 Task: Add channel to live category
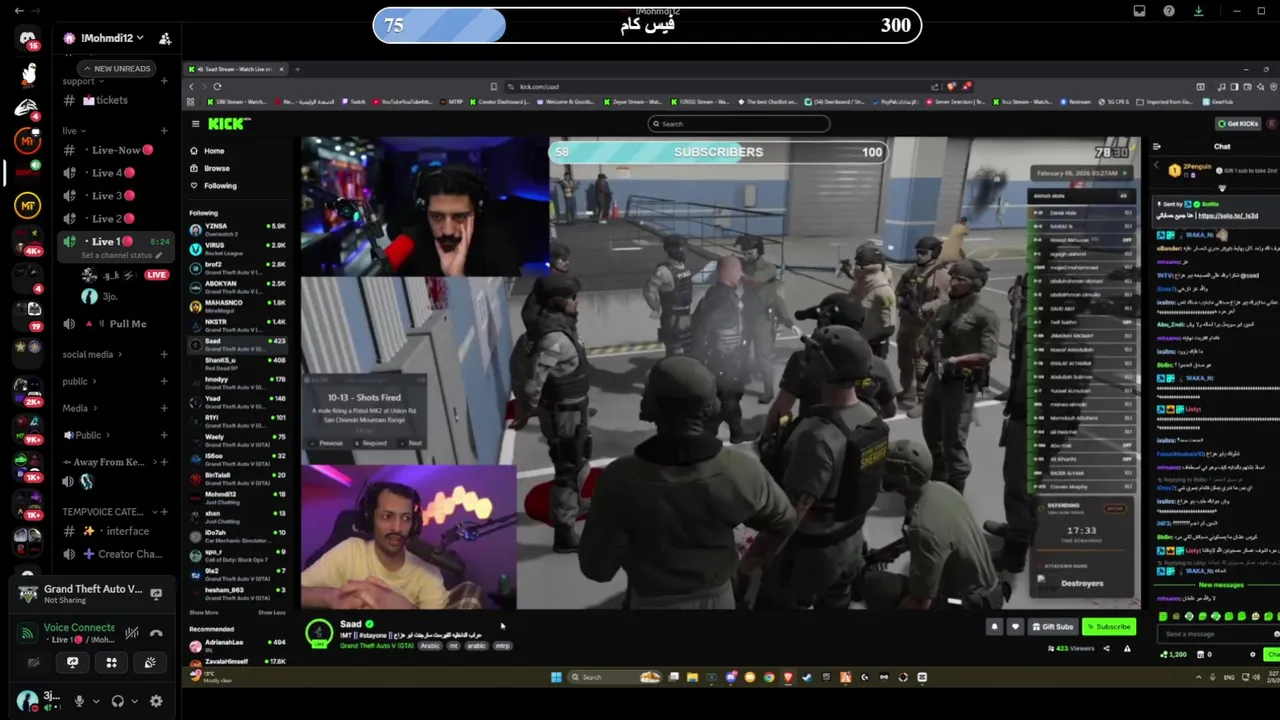(164, 131)
